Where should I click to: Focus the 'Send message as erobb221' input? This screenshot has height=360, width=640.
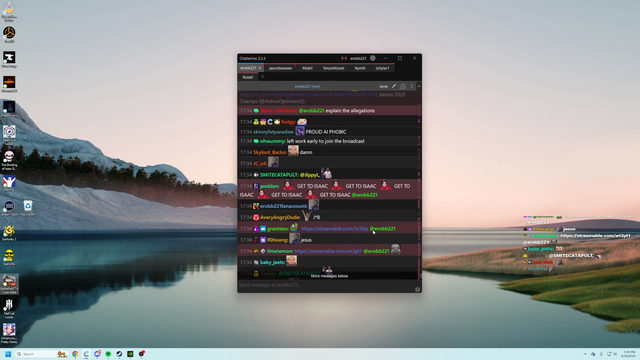(325, 285)
